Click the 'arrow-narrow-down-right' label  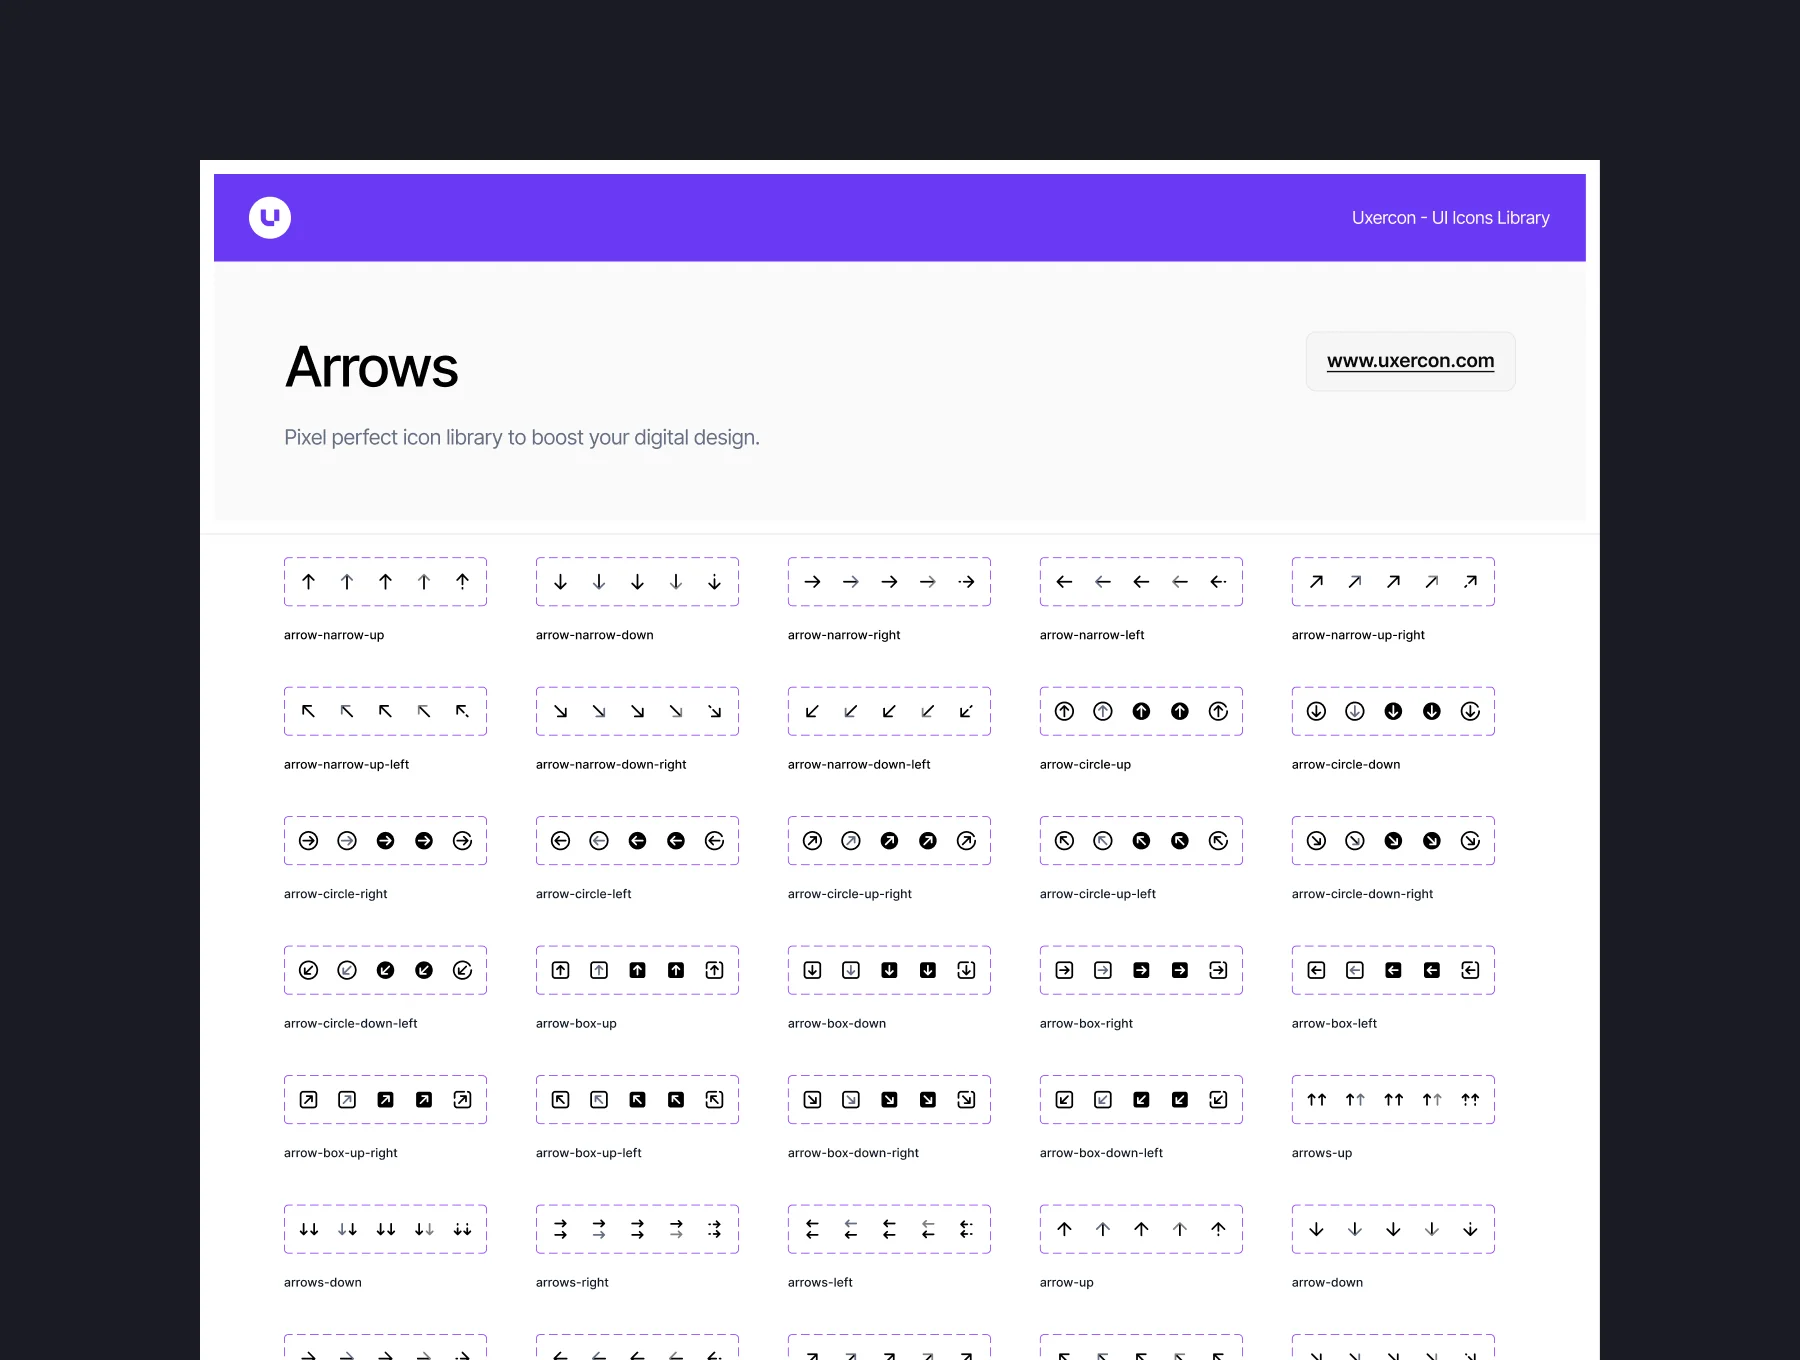[x=611, y=765]
